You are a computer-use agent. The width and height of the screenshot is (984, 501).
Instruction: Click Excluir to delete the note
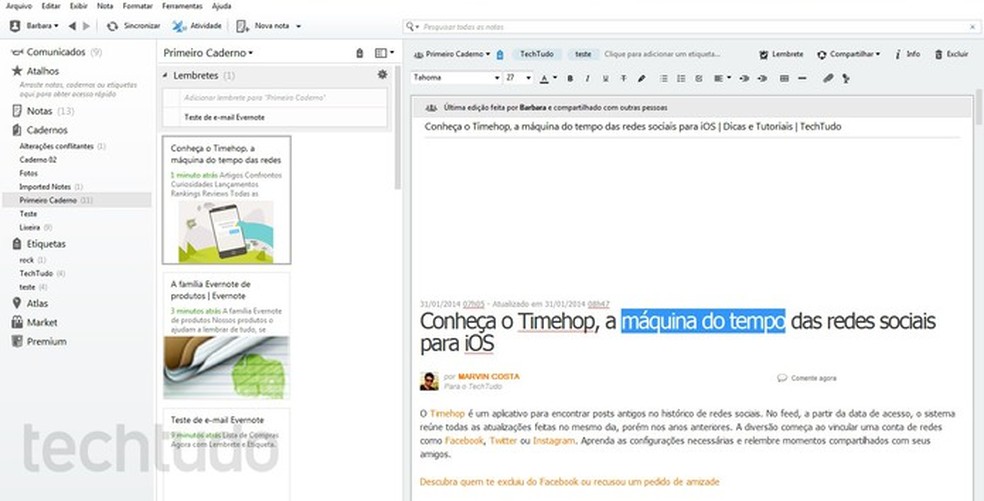pyautogui.click(x=951, y=55)
